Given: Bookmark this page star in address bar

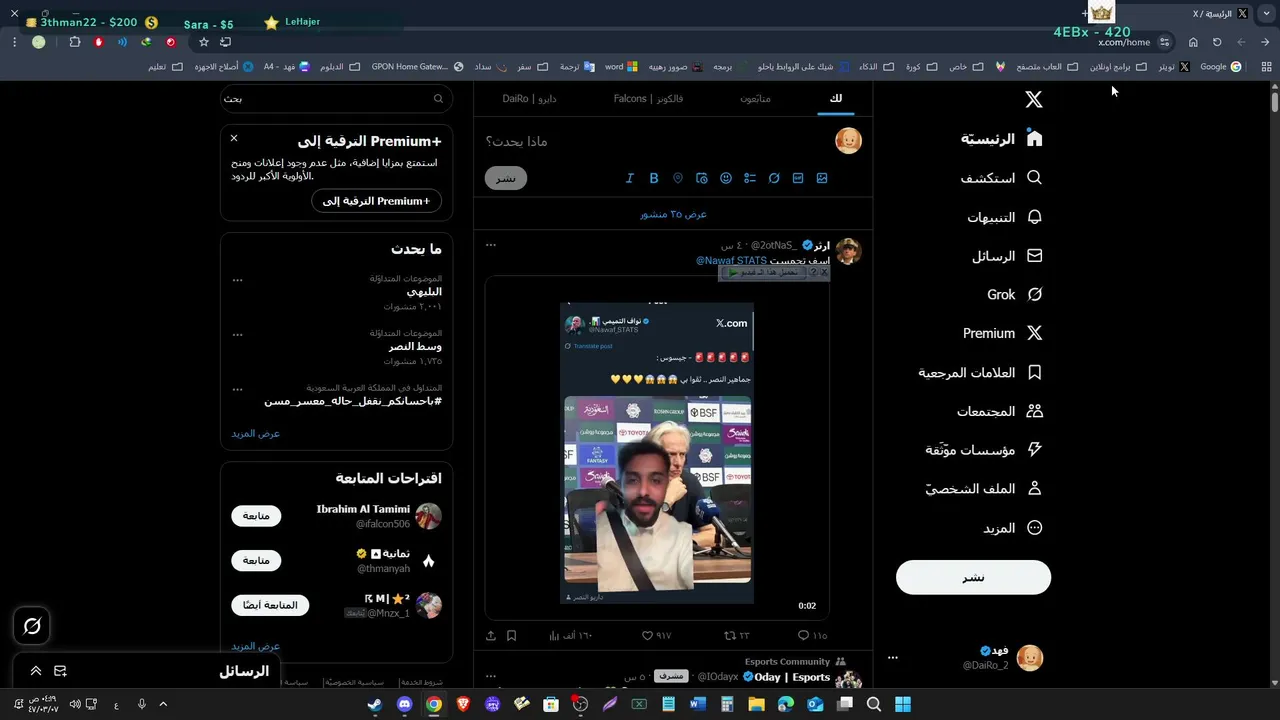Looking at the screenshot, I should (204, 42).
